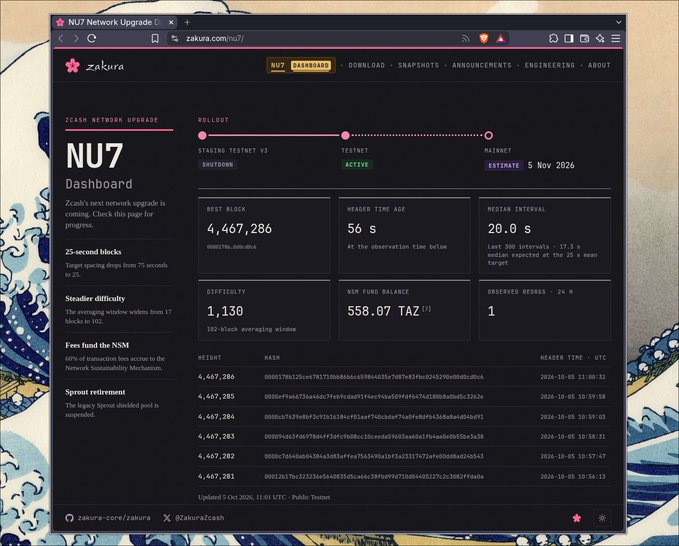Viewport: 679px width, 546px height.
Task: Click header time 2026-10-05 11:00:32
Action: (573, 377)
